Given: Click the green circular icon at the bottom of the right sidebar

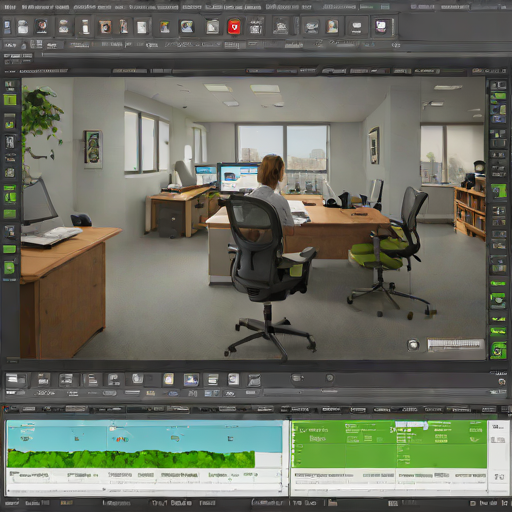Looking at the screenshot, I should pyautogui.click(x=498, y=351).
